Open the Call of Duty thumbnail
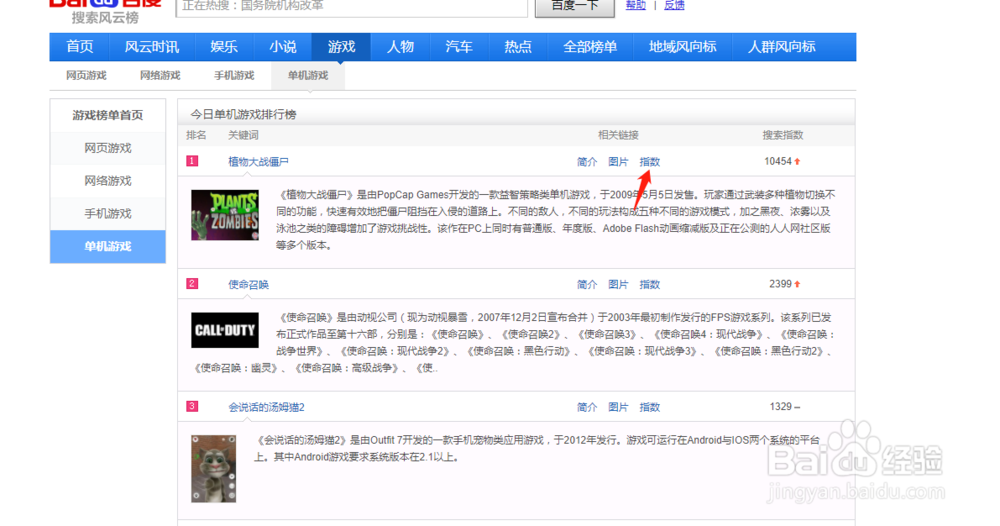Image resolution: width=1000 pixels, height=526 pixels. (x=224, y=330)
